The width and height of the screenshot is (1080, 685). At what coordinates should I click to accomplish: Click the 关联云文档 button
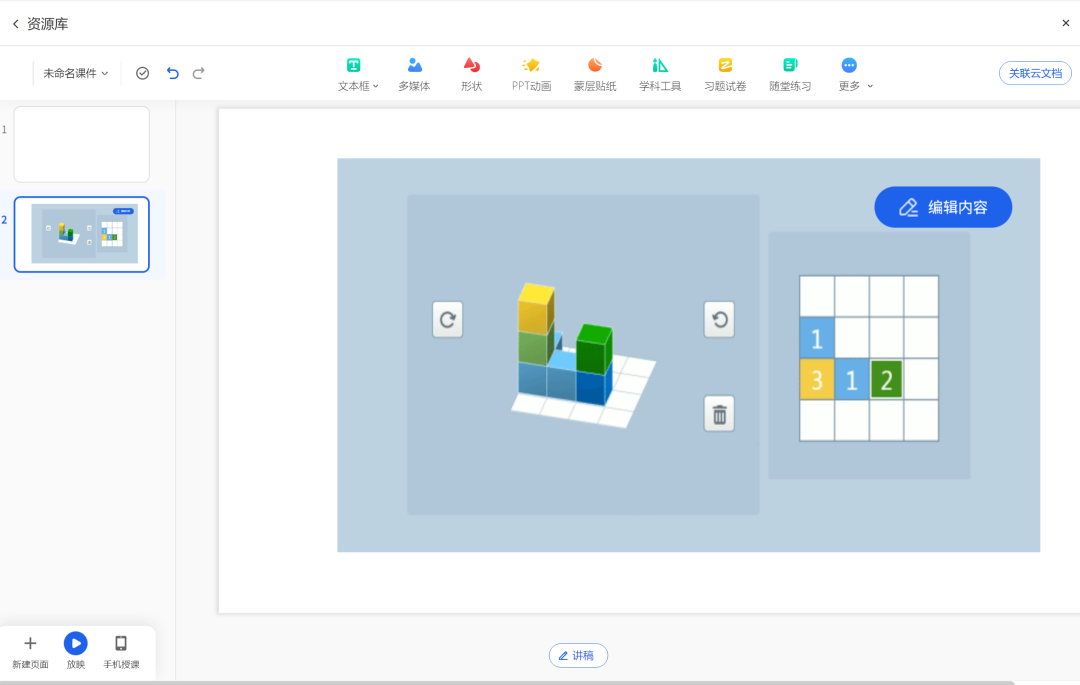coord(1035,73)
